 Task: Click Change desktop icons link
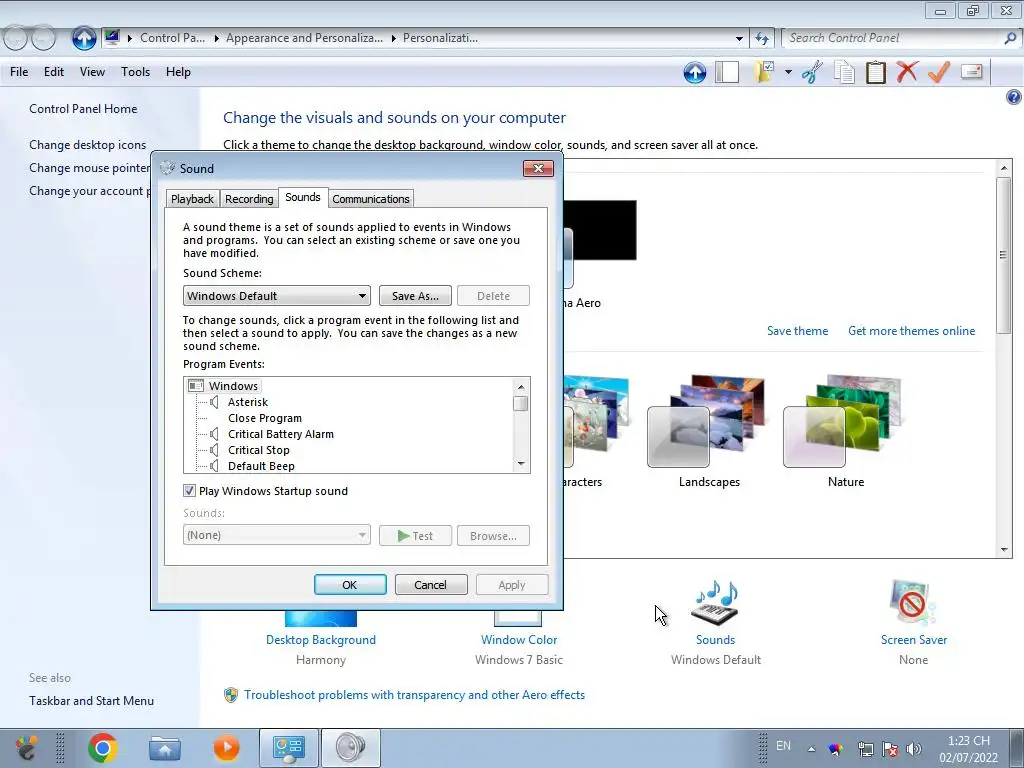(x=88, y=145)
